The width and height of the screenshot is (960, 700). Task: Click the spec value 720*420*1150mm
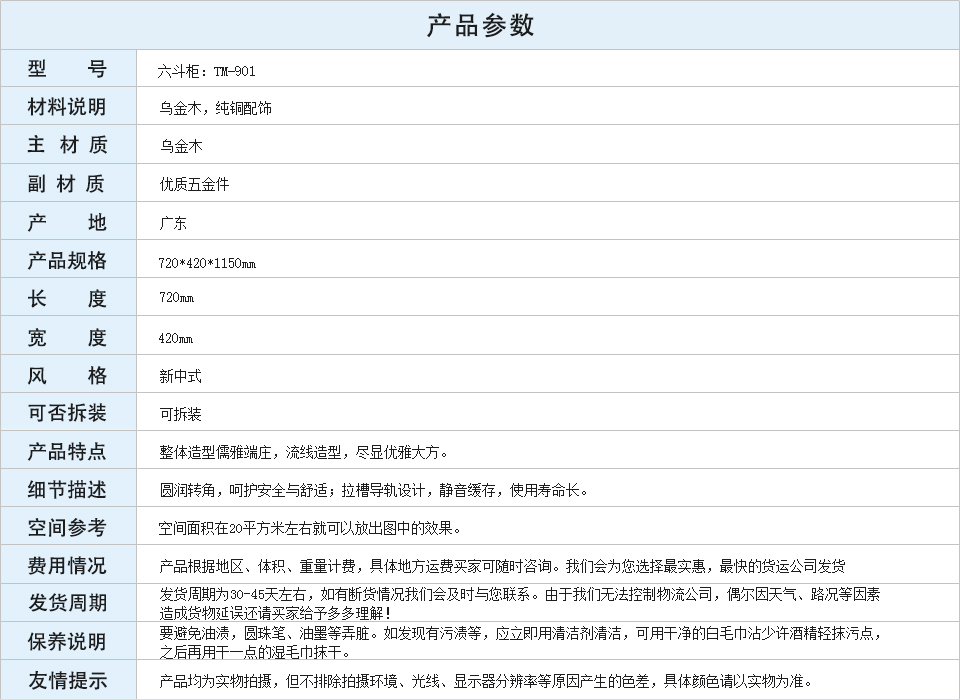[x=207, y=263]
